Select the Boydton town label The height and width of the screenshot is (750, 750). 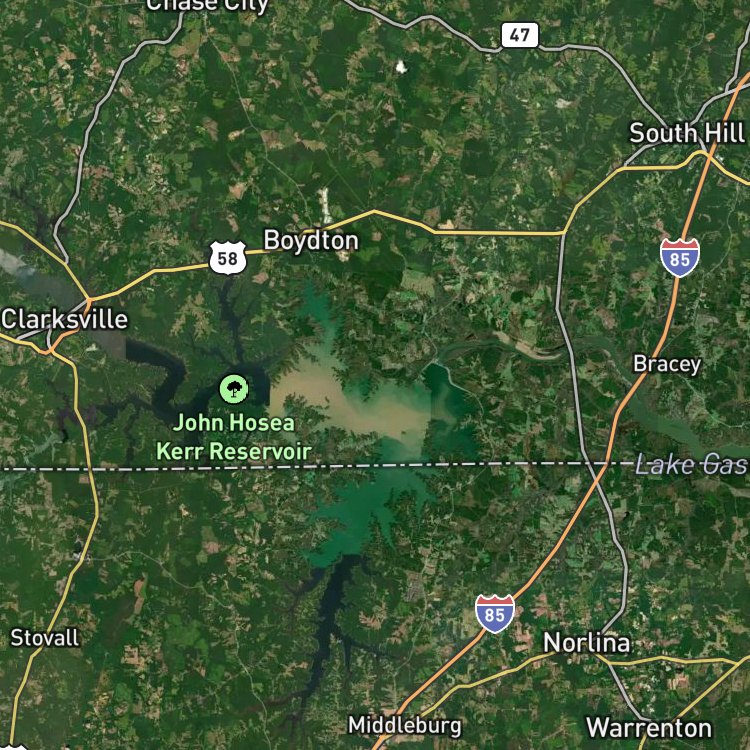311,240
